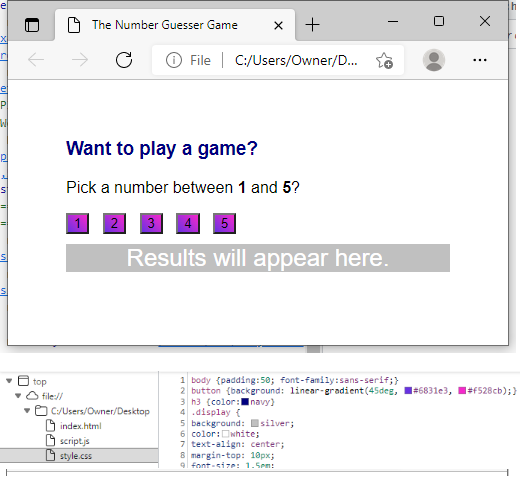This screenshot has width=520, height=491.
Task: Click the browser forward arrow
Action: click(x=80, y=60)
